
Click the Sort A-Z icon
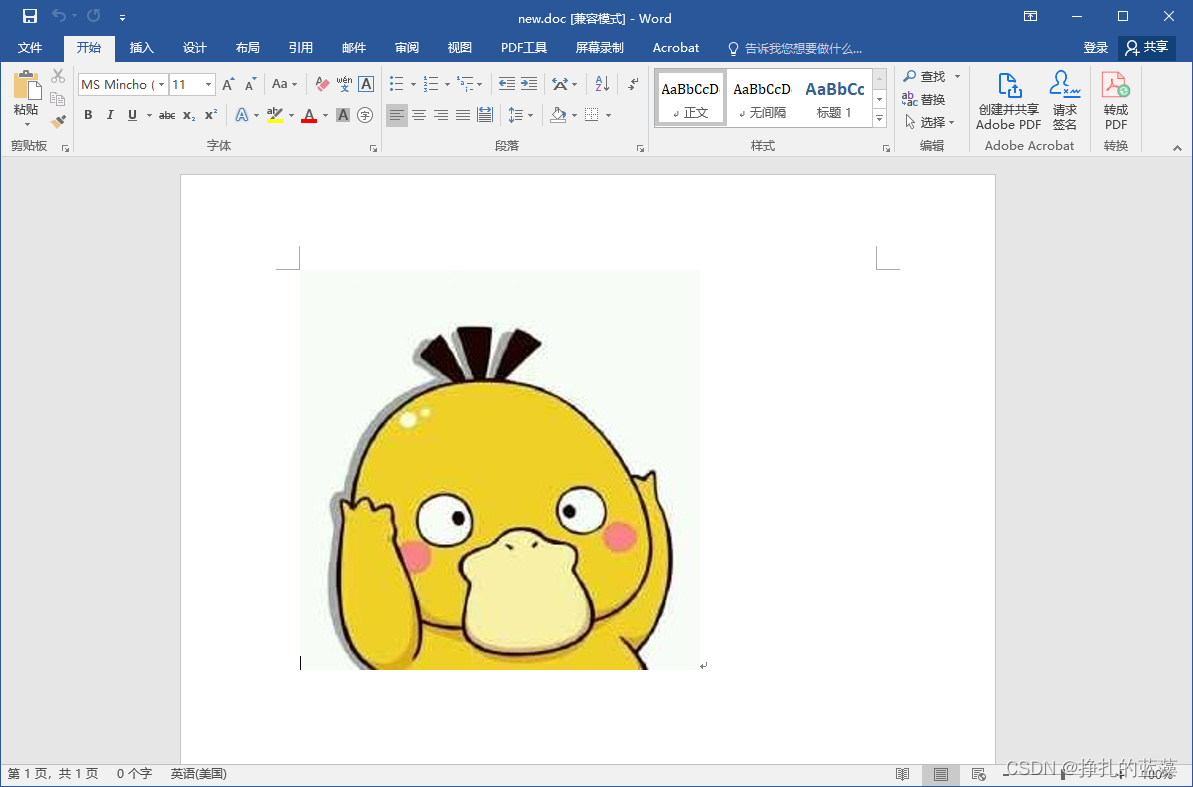point(602,84)
